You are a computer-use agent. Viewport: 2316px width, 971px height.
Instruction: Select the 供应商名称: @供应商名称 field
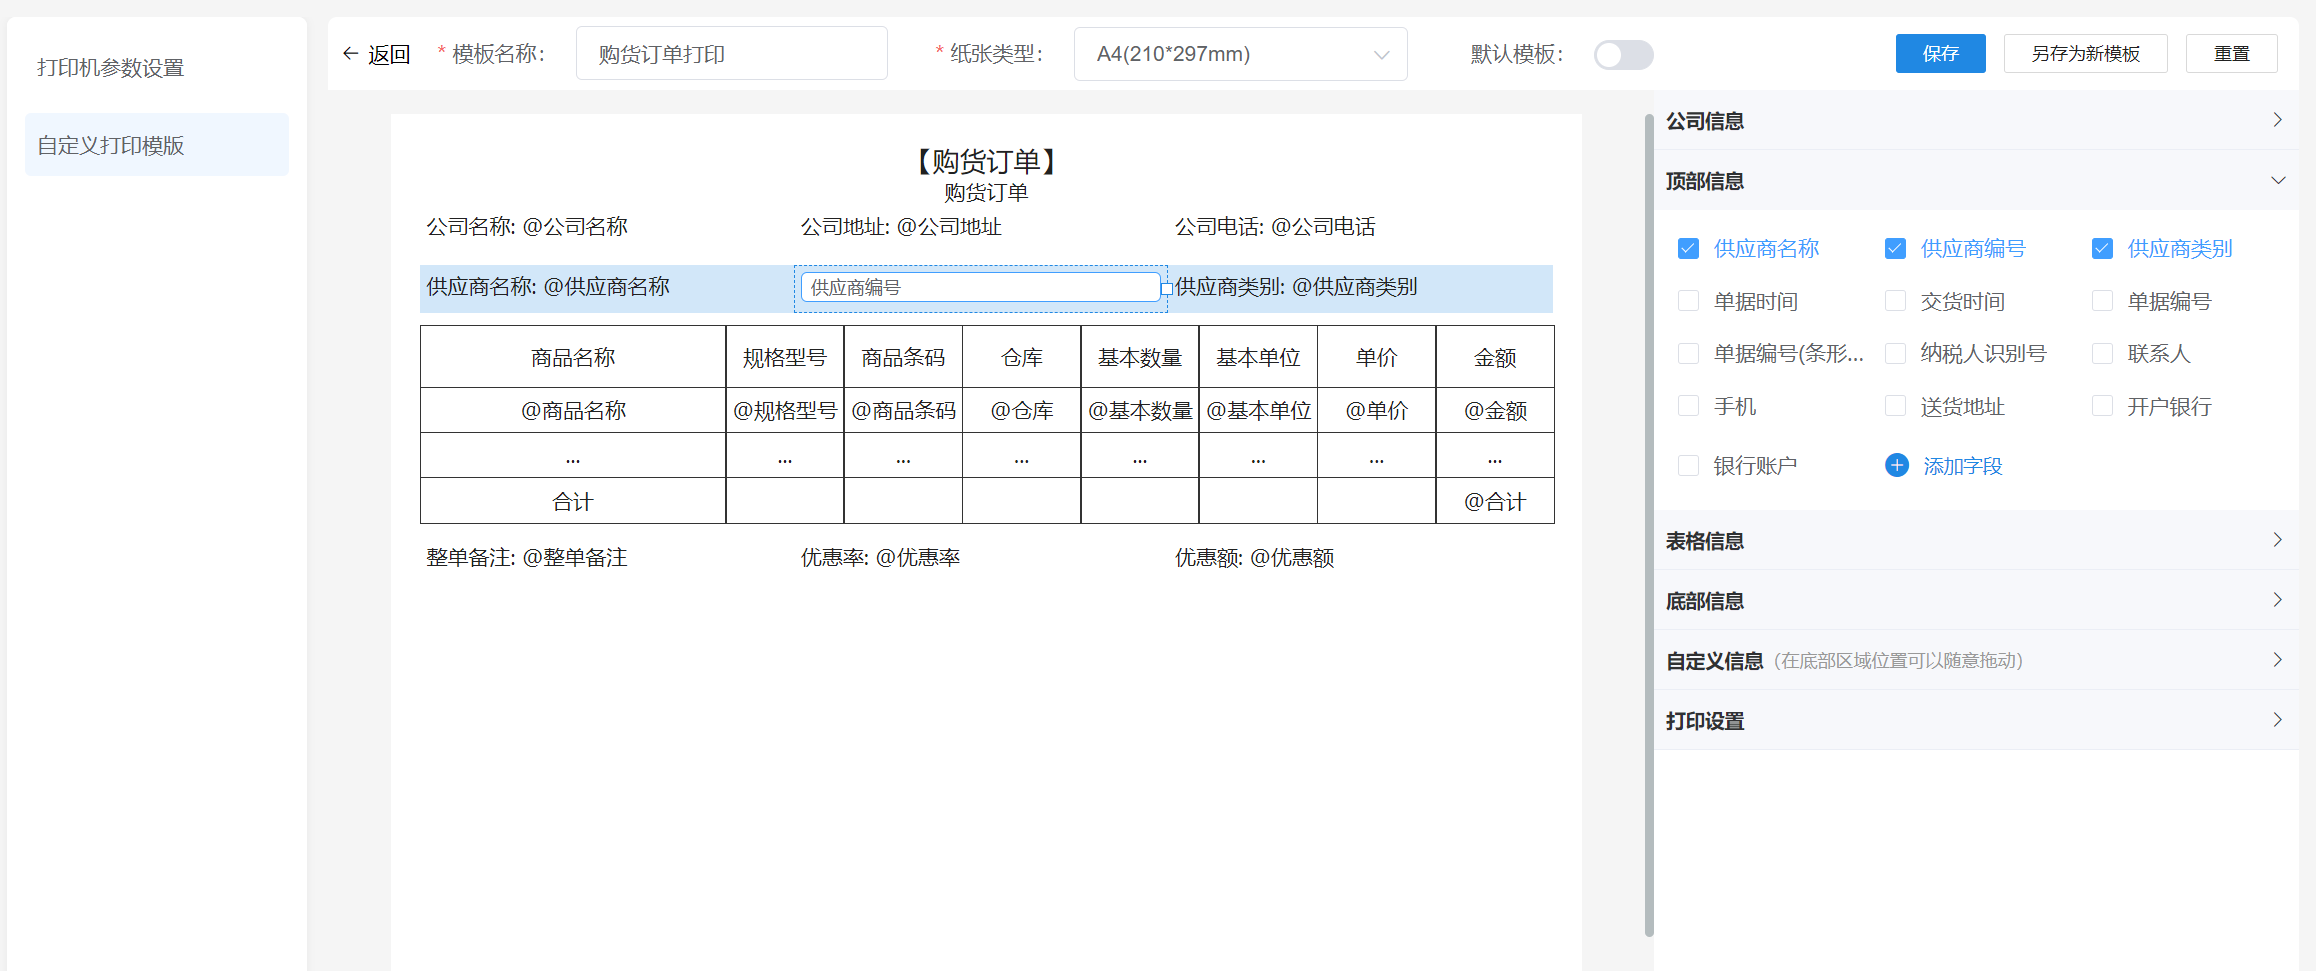pyautogui.click(x=548, y=287)
